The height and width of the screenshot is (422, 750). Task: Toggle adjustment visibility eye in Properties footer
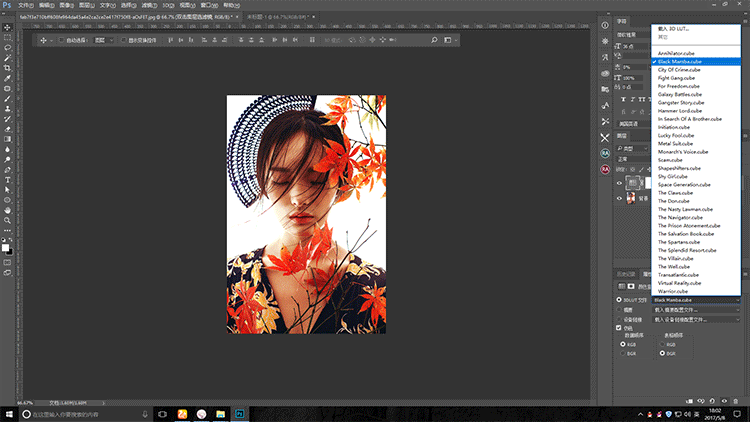(x=724, y=401)
